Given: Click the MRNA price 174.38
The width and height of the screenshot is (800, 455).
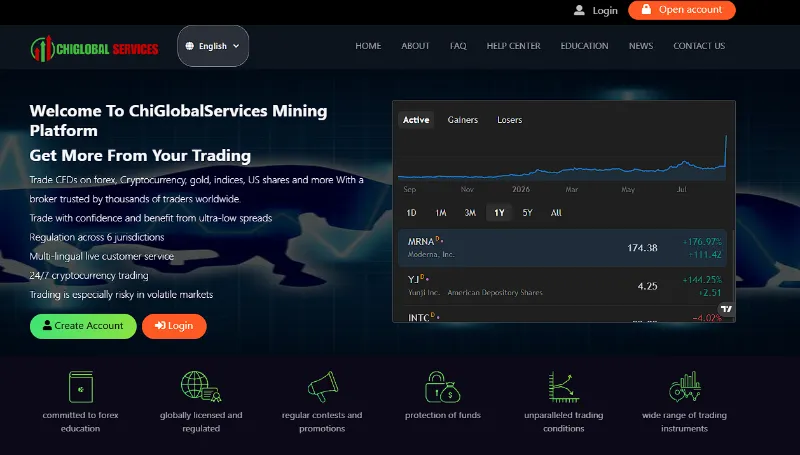Looking at the screenshot, I should (x=642, y=248).
